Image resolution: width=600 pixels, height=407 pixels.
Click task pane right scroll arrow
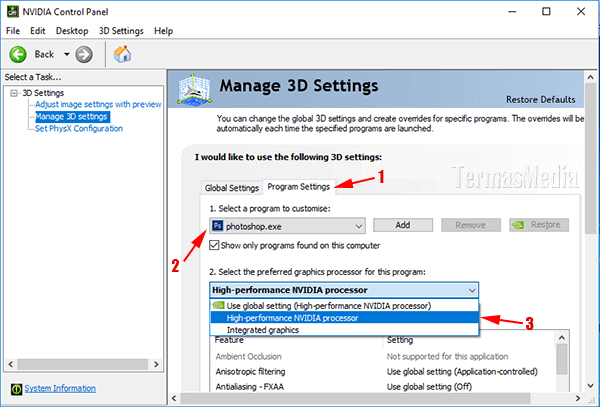pos(156,364)
